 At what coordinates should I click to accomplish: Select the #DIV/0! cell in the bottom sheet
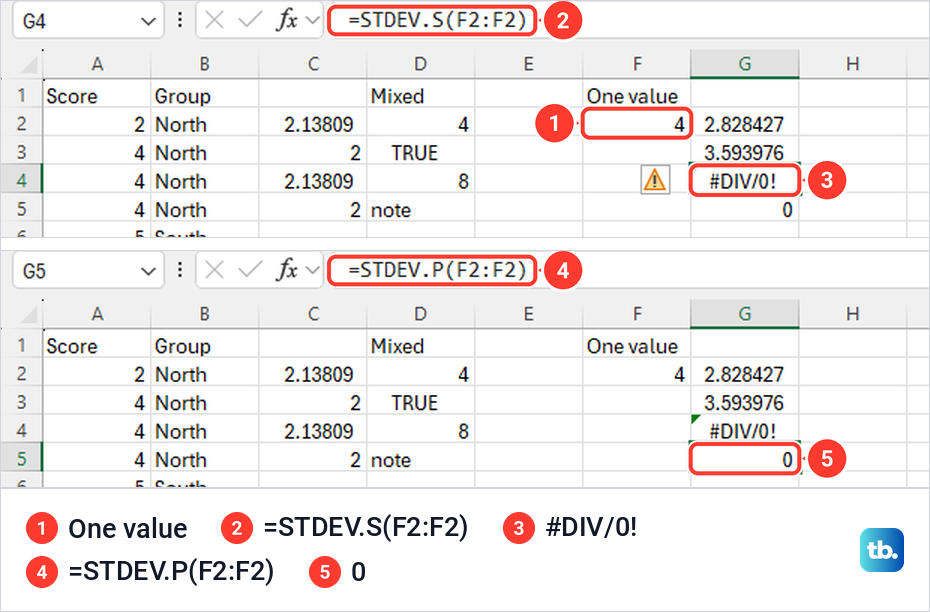coord(744,431)
